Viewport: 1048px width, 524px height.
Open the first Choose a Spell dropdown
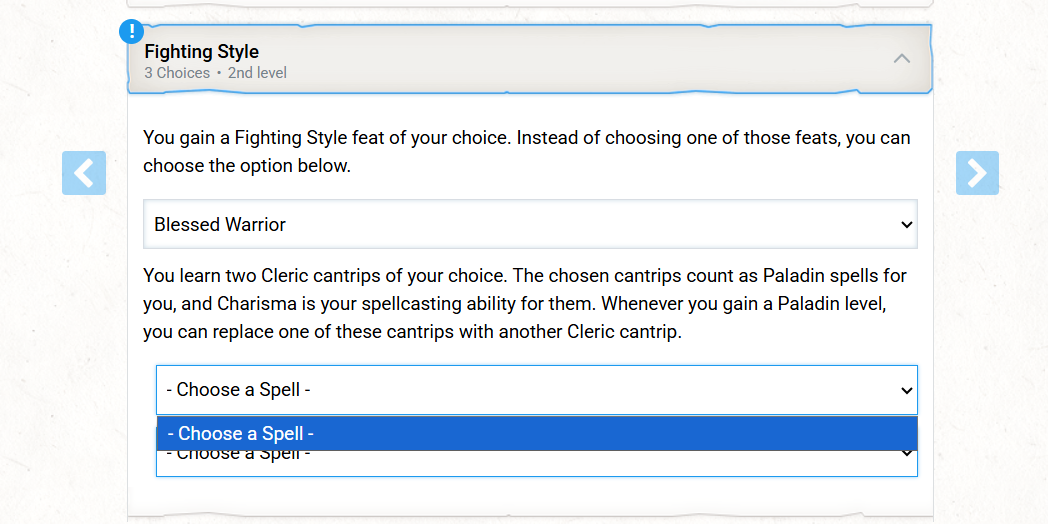[x=537, y=390]
